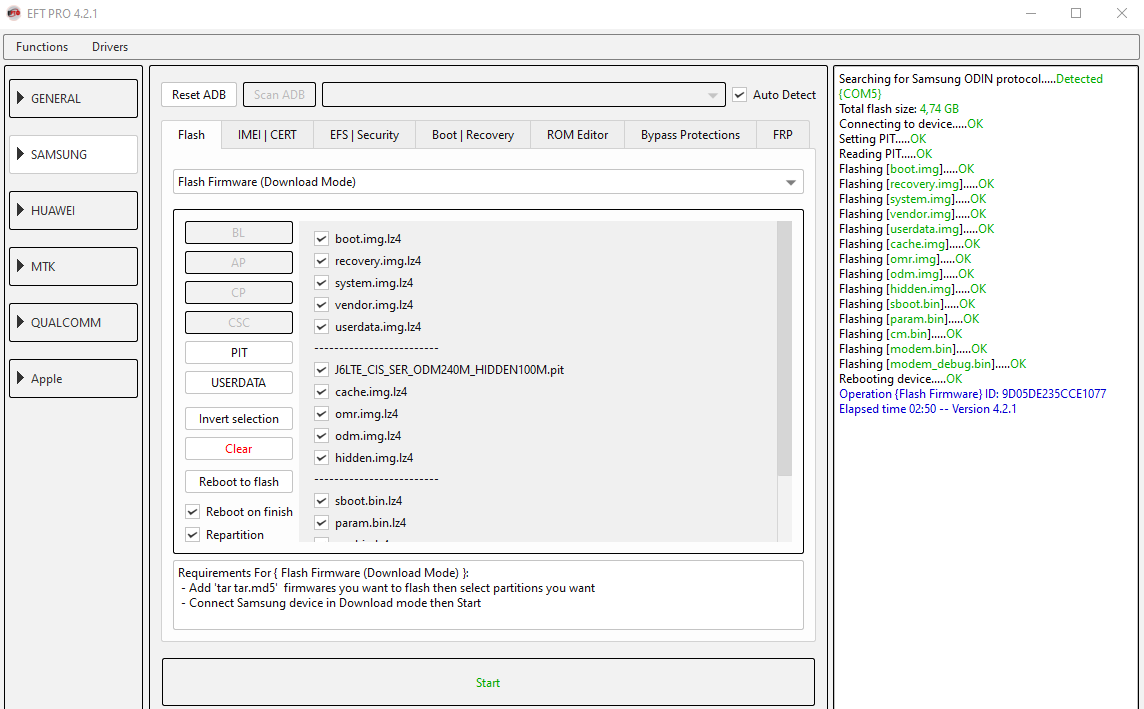Uncheck param.bin.lz4 partition
Image resolution: width=1144 pixels, height=709 pixels.
click(x=321, y=522)
